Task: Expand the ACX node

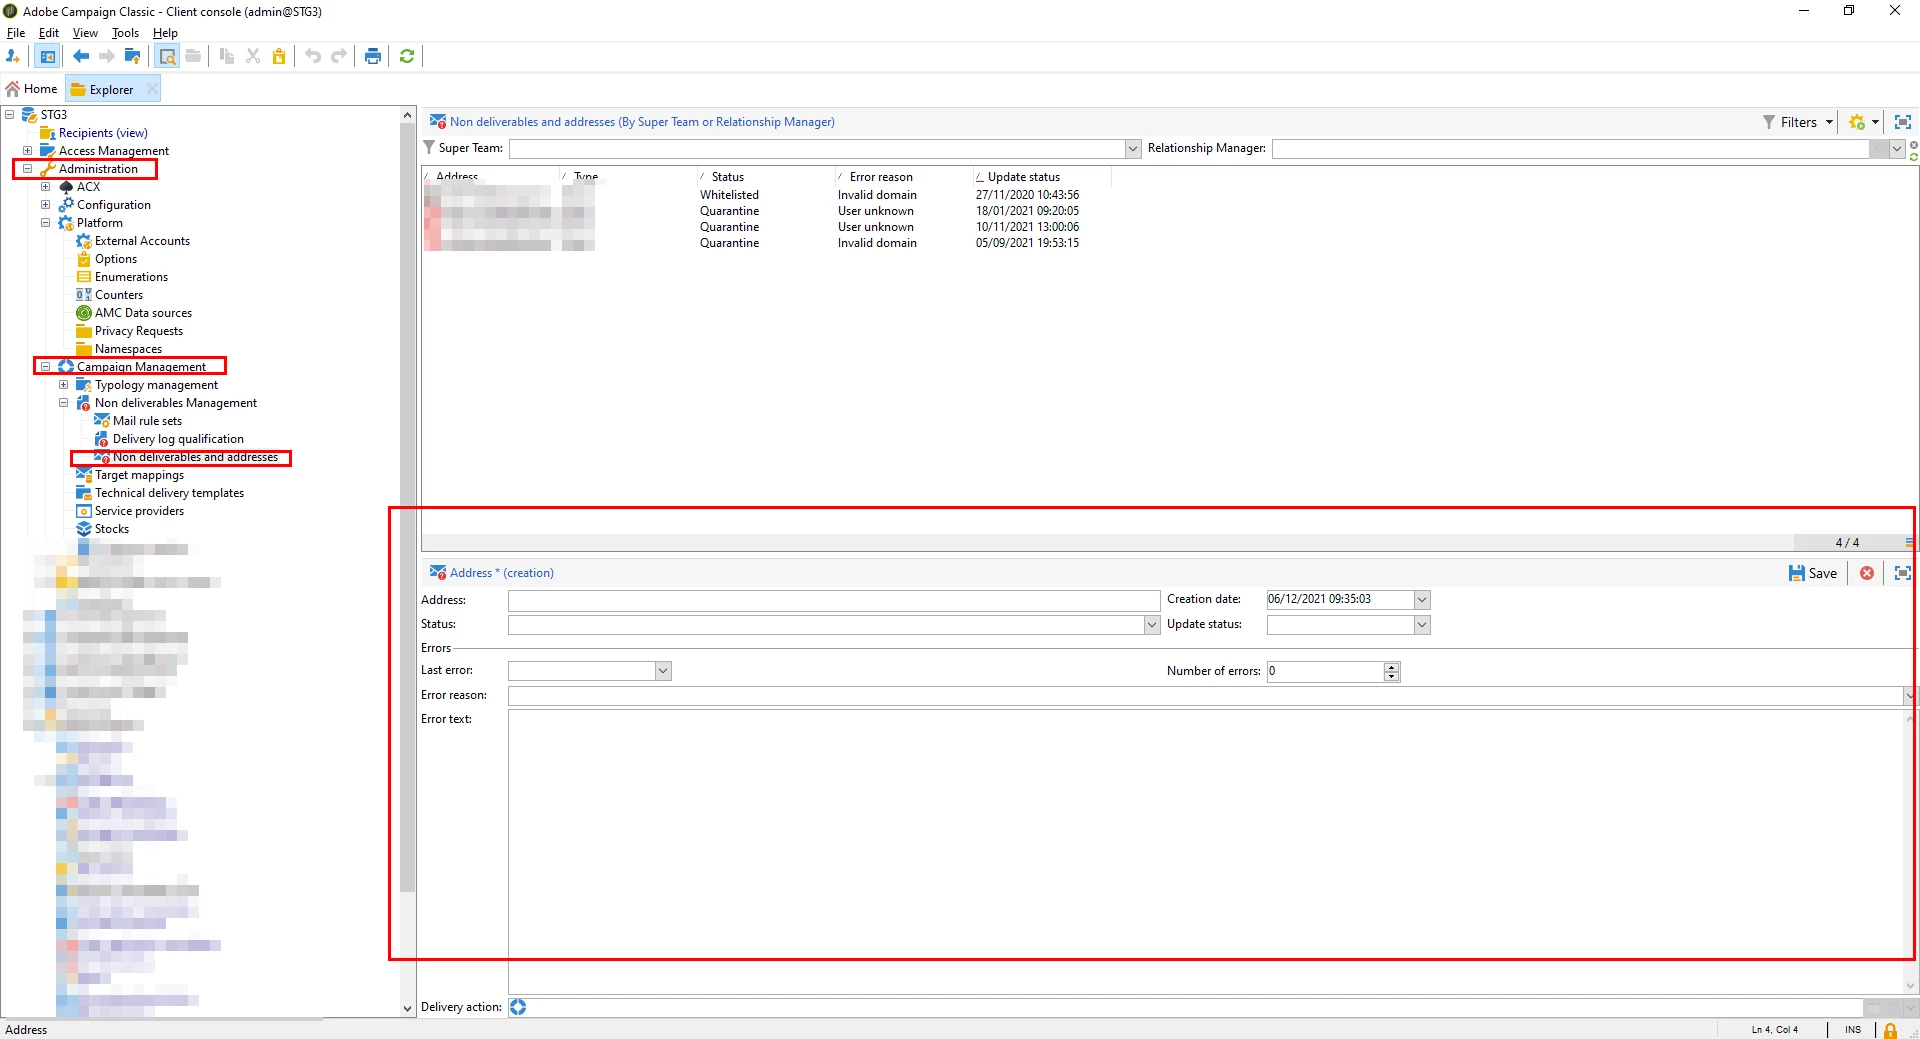Action: [46, 187]
